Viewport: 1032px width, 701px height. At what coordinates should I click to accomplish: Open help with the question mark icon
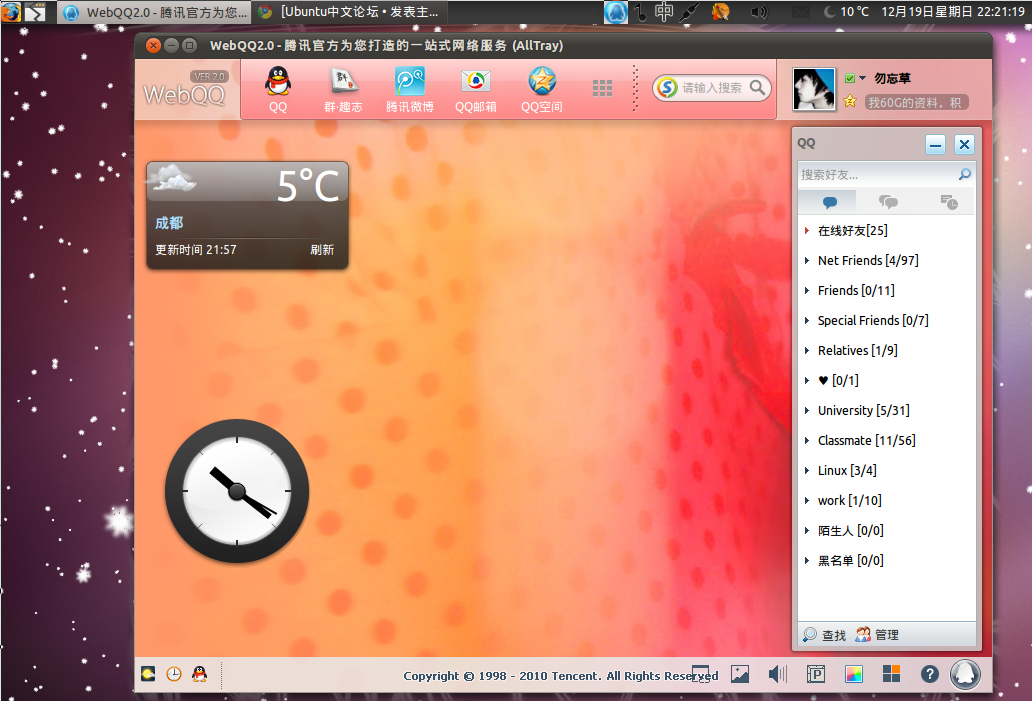(929, 674)
